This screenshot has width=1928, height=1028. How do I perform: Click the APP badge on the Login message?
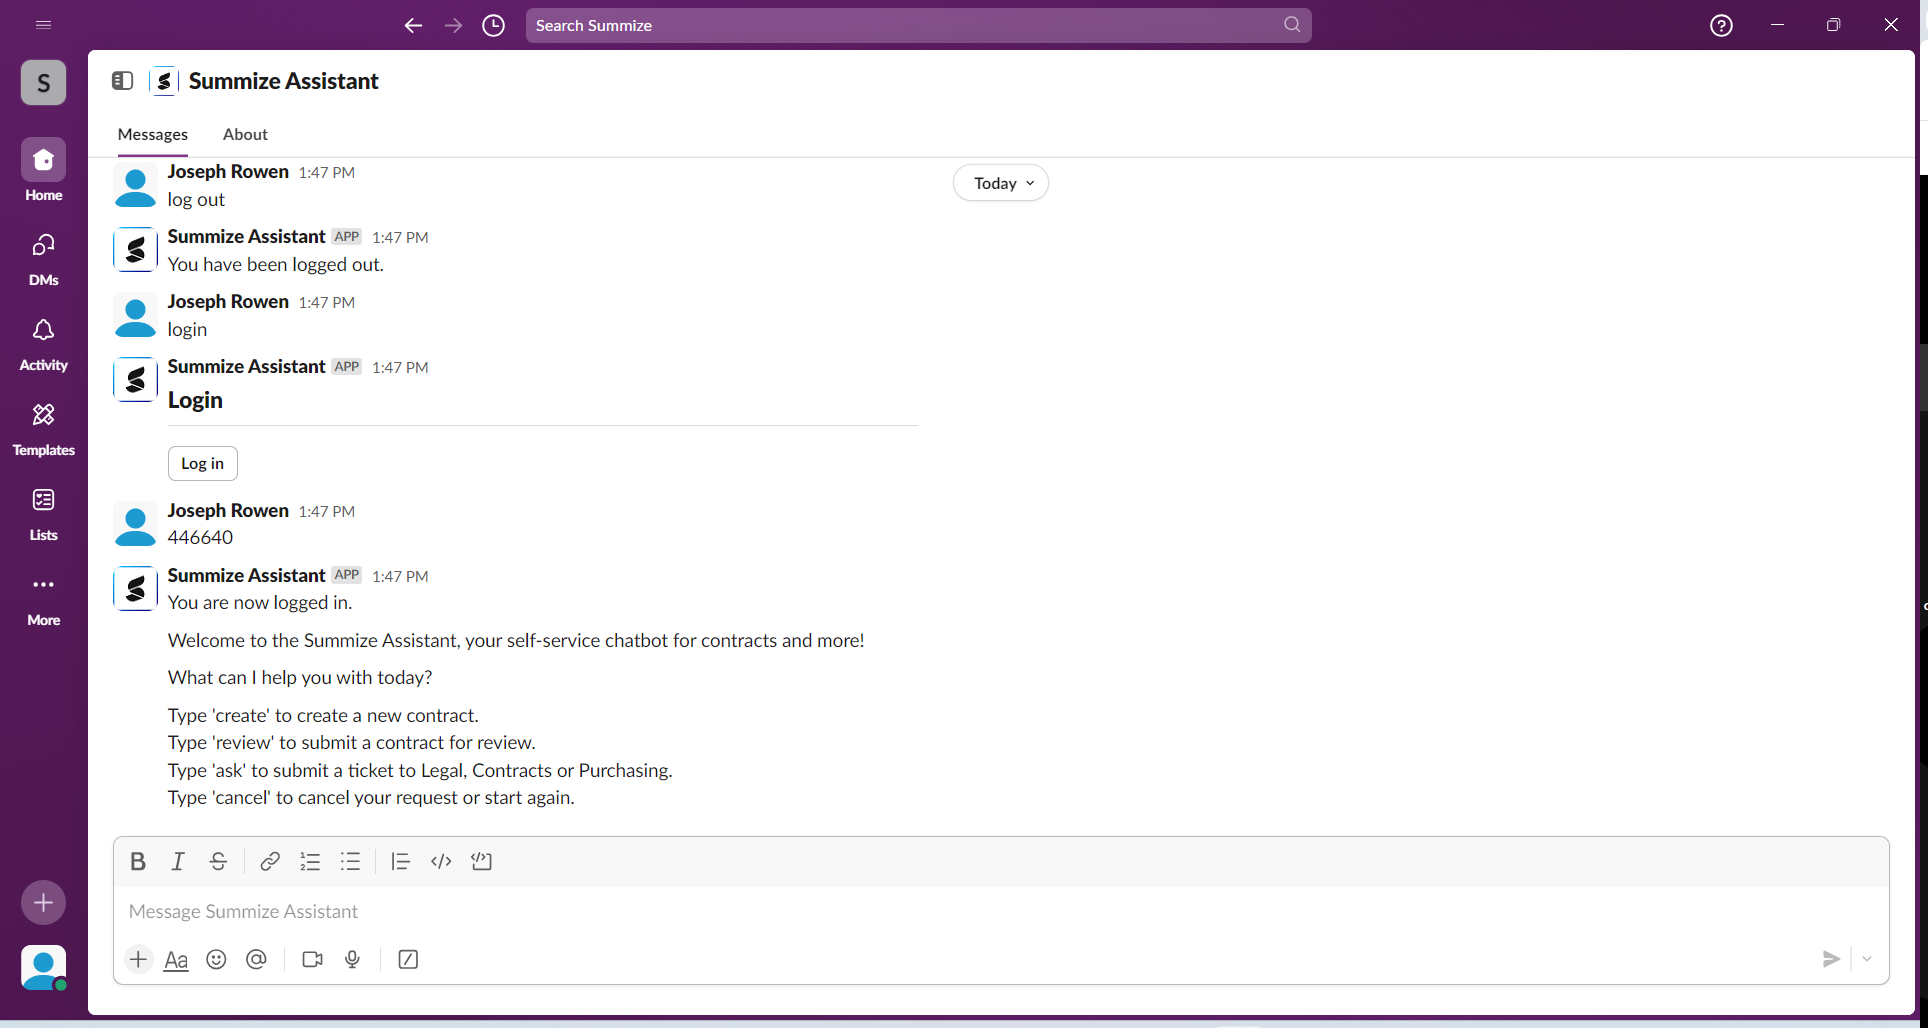coord(347,367)
